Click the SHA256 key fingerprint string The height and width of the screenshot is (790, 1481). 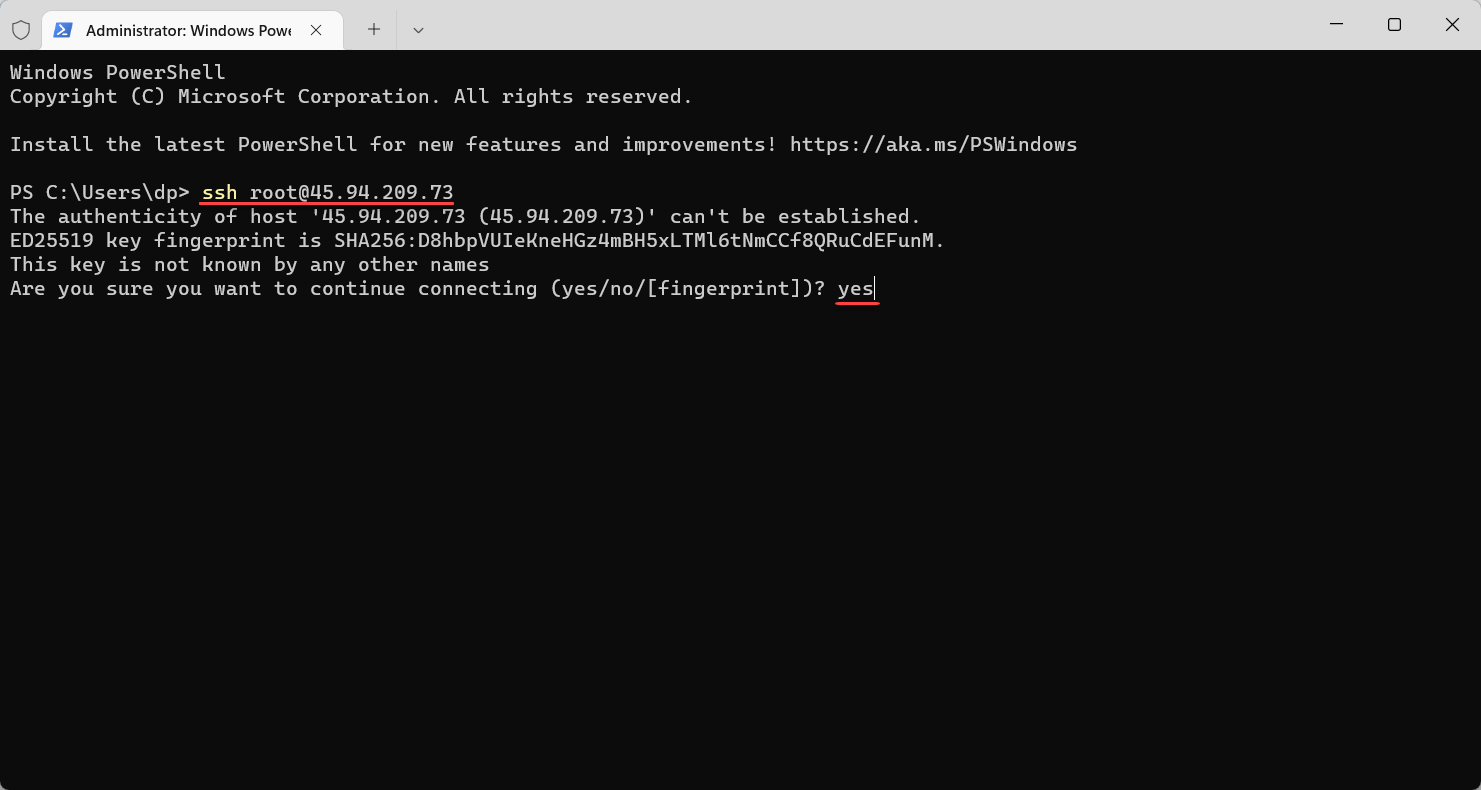[x=639, y=241]
